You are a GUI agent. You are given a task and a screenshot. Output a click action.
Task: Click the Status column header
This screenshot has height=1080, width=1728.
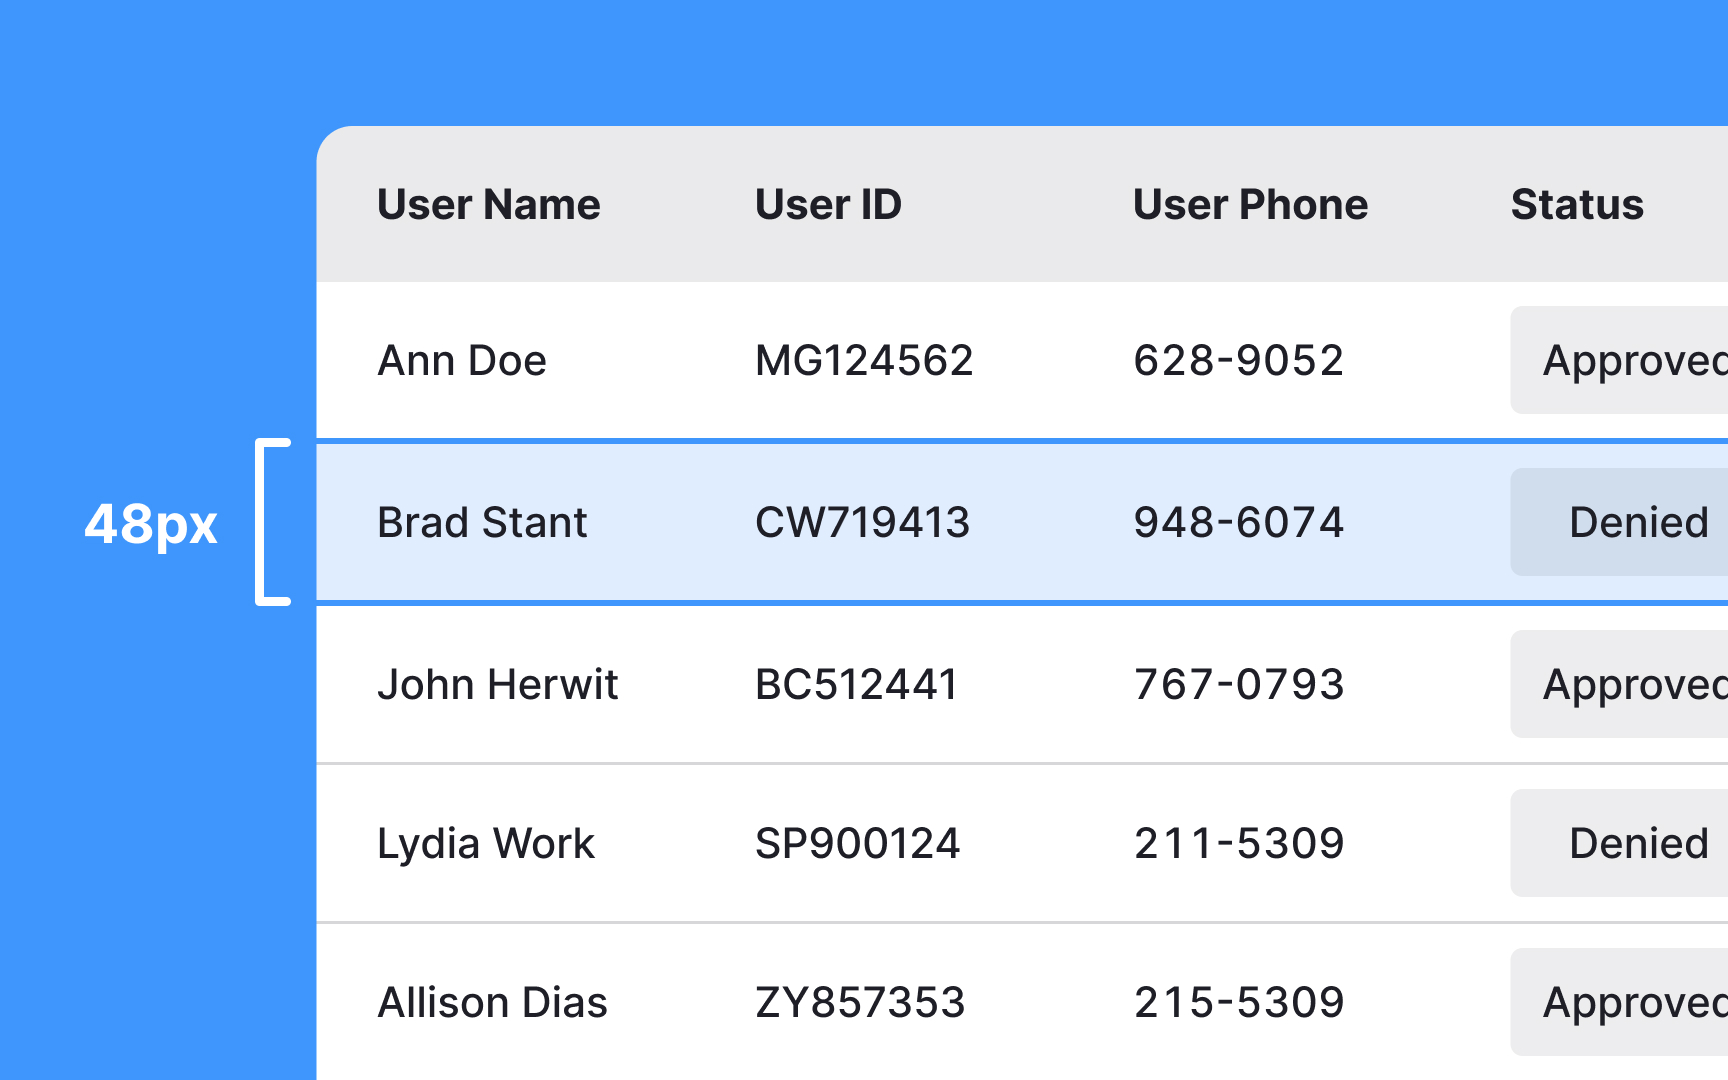tap(1577, 204)
